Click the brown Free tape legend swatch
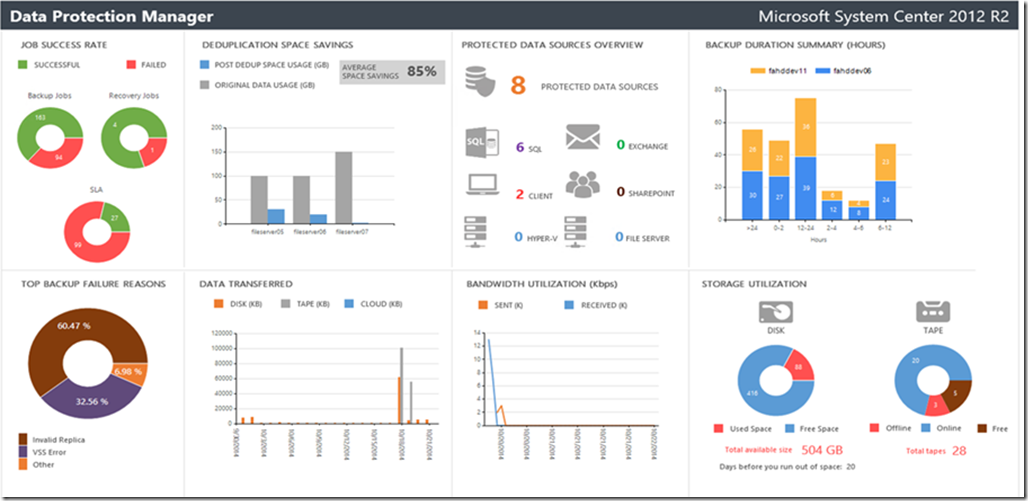Screen dimensions: 1028x501 (983, 428)
